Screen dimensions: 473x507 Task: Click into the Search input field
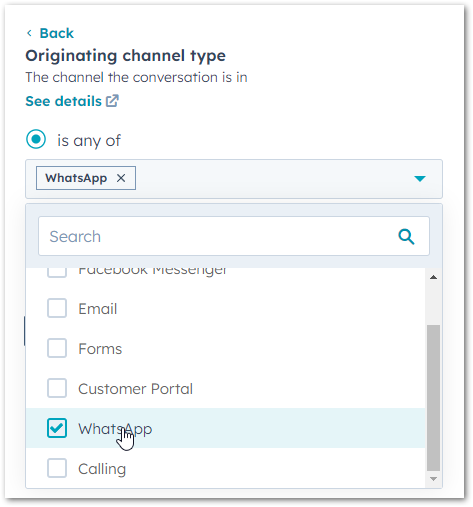click(x=234, y=236)
